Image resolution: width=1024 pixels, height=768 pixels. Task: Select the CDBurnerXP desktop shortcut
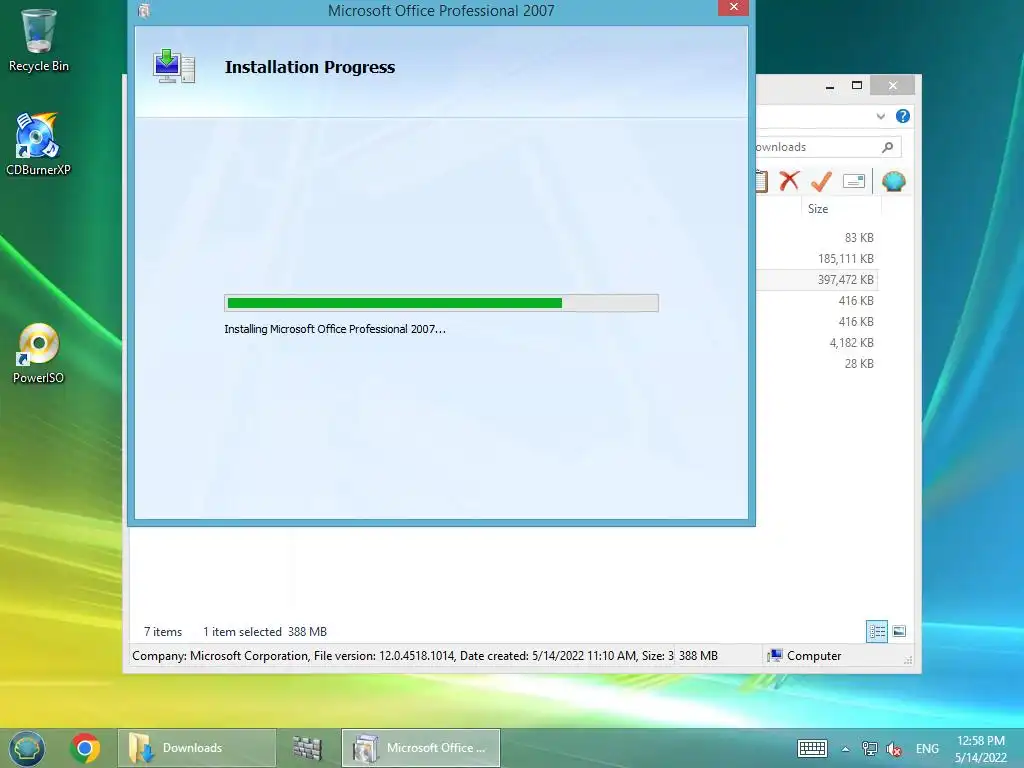coord(38,144)
